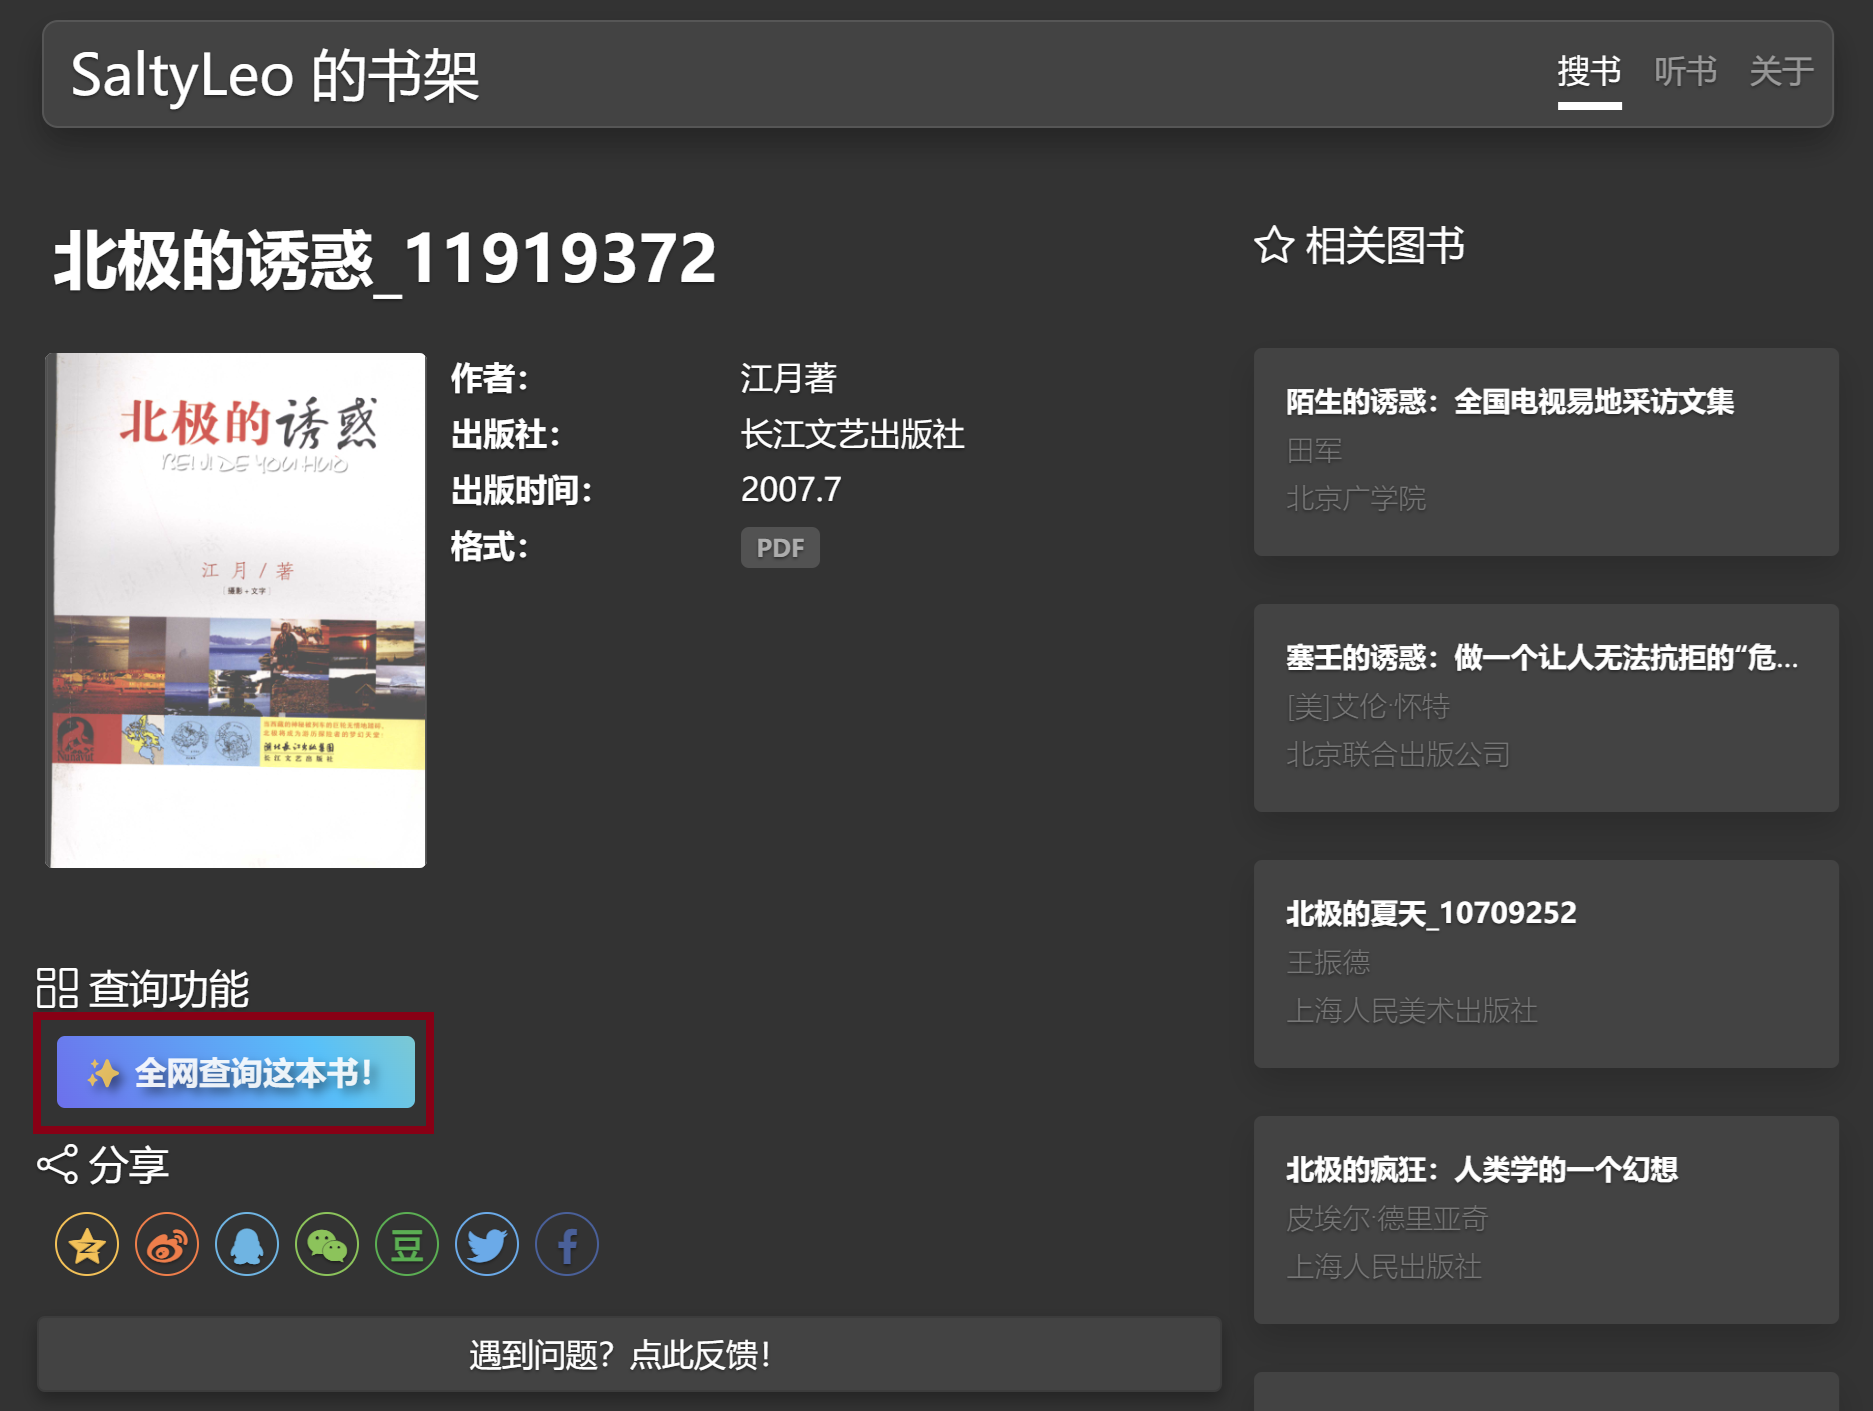
Task: Click the star icon next to 相关图书
Action: [x=1274, y=245]
